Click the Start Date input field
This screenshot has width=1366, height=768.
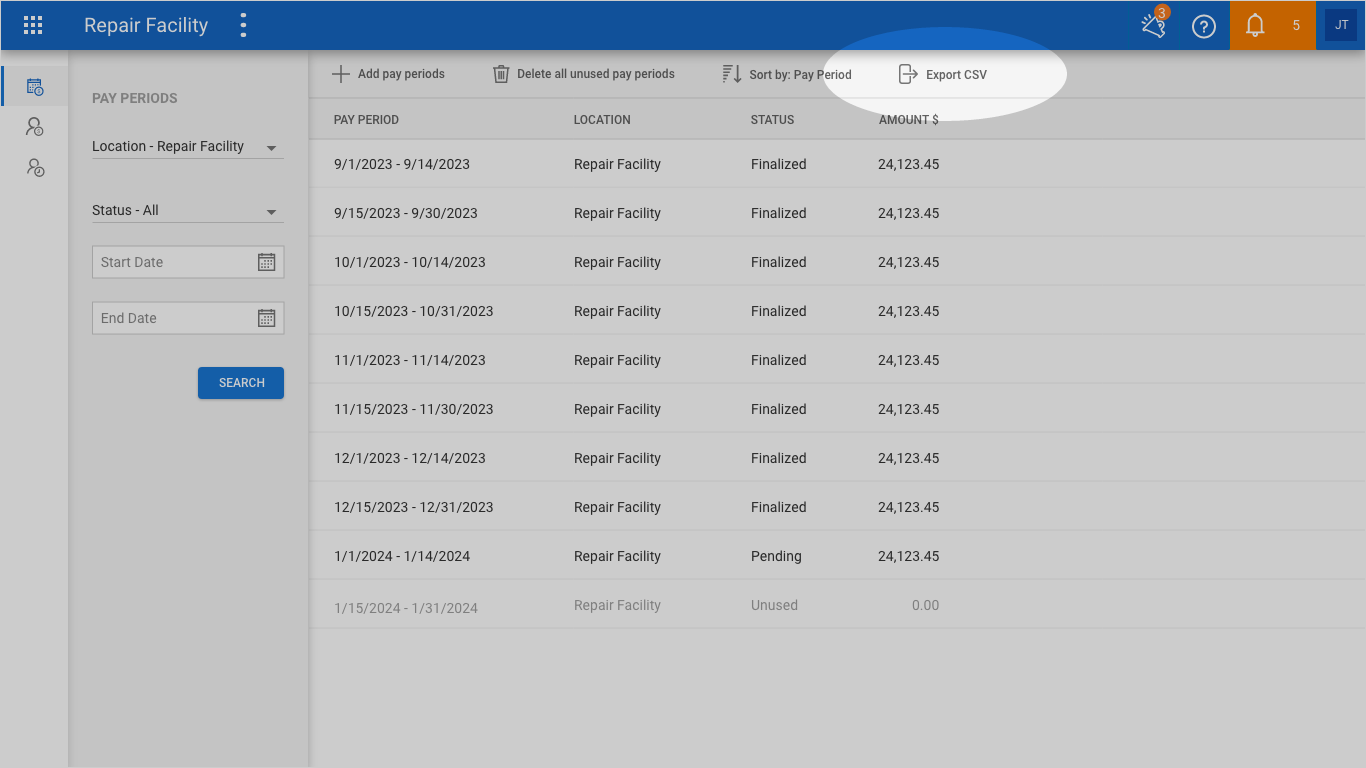click(188, 262)
